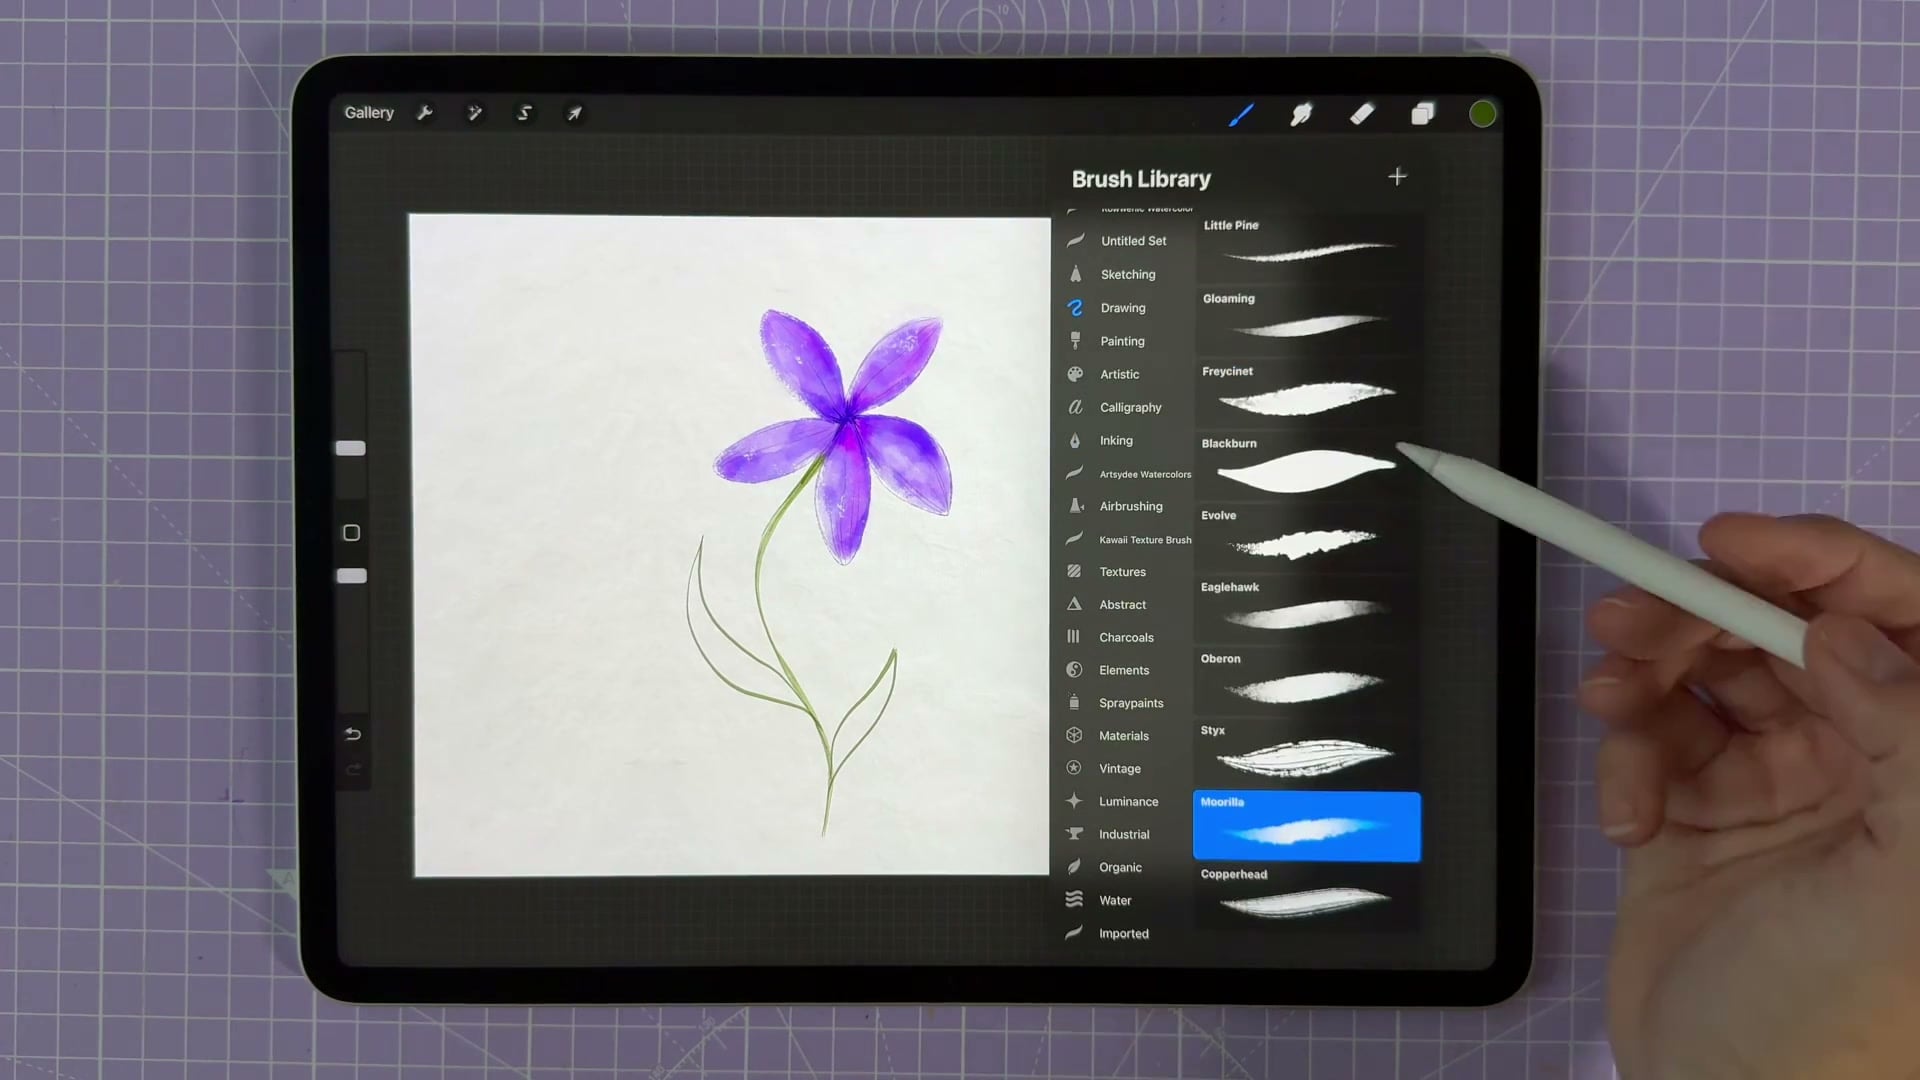1920x1080 pixels.
Task: Open the Drawing brush set
Action: pyautogui.click(x=1127, y=308)
